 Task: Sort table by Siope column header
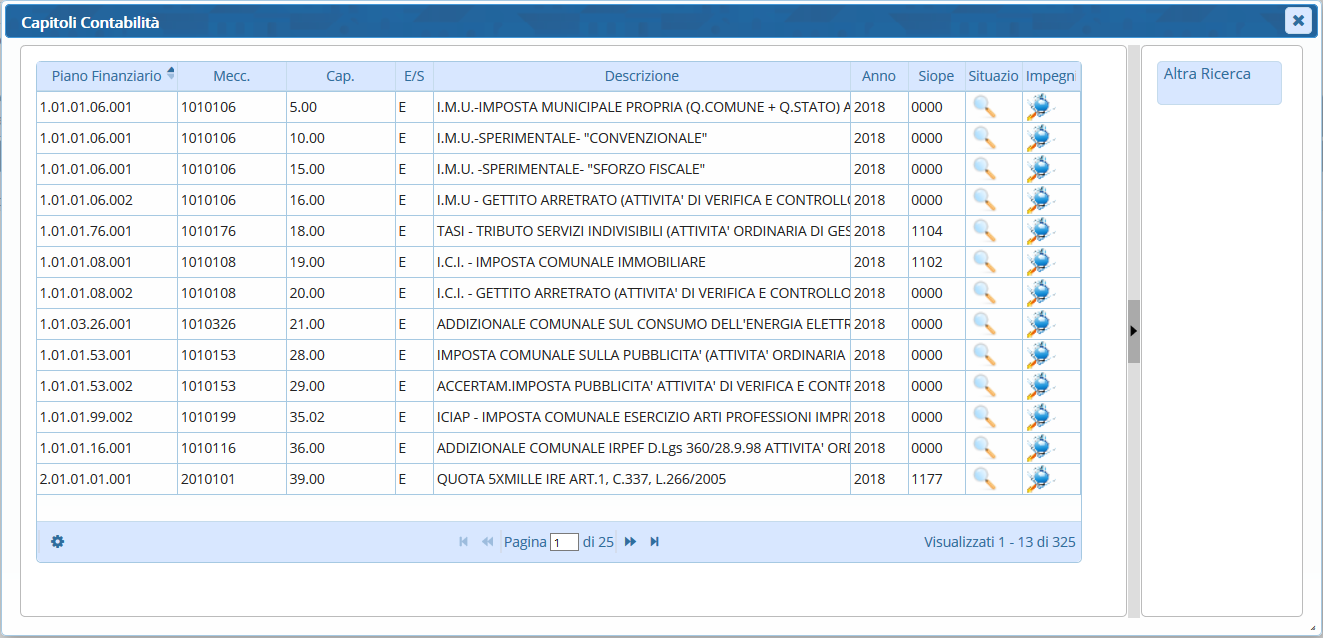pos(936,76)
